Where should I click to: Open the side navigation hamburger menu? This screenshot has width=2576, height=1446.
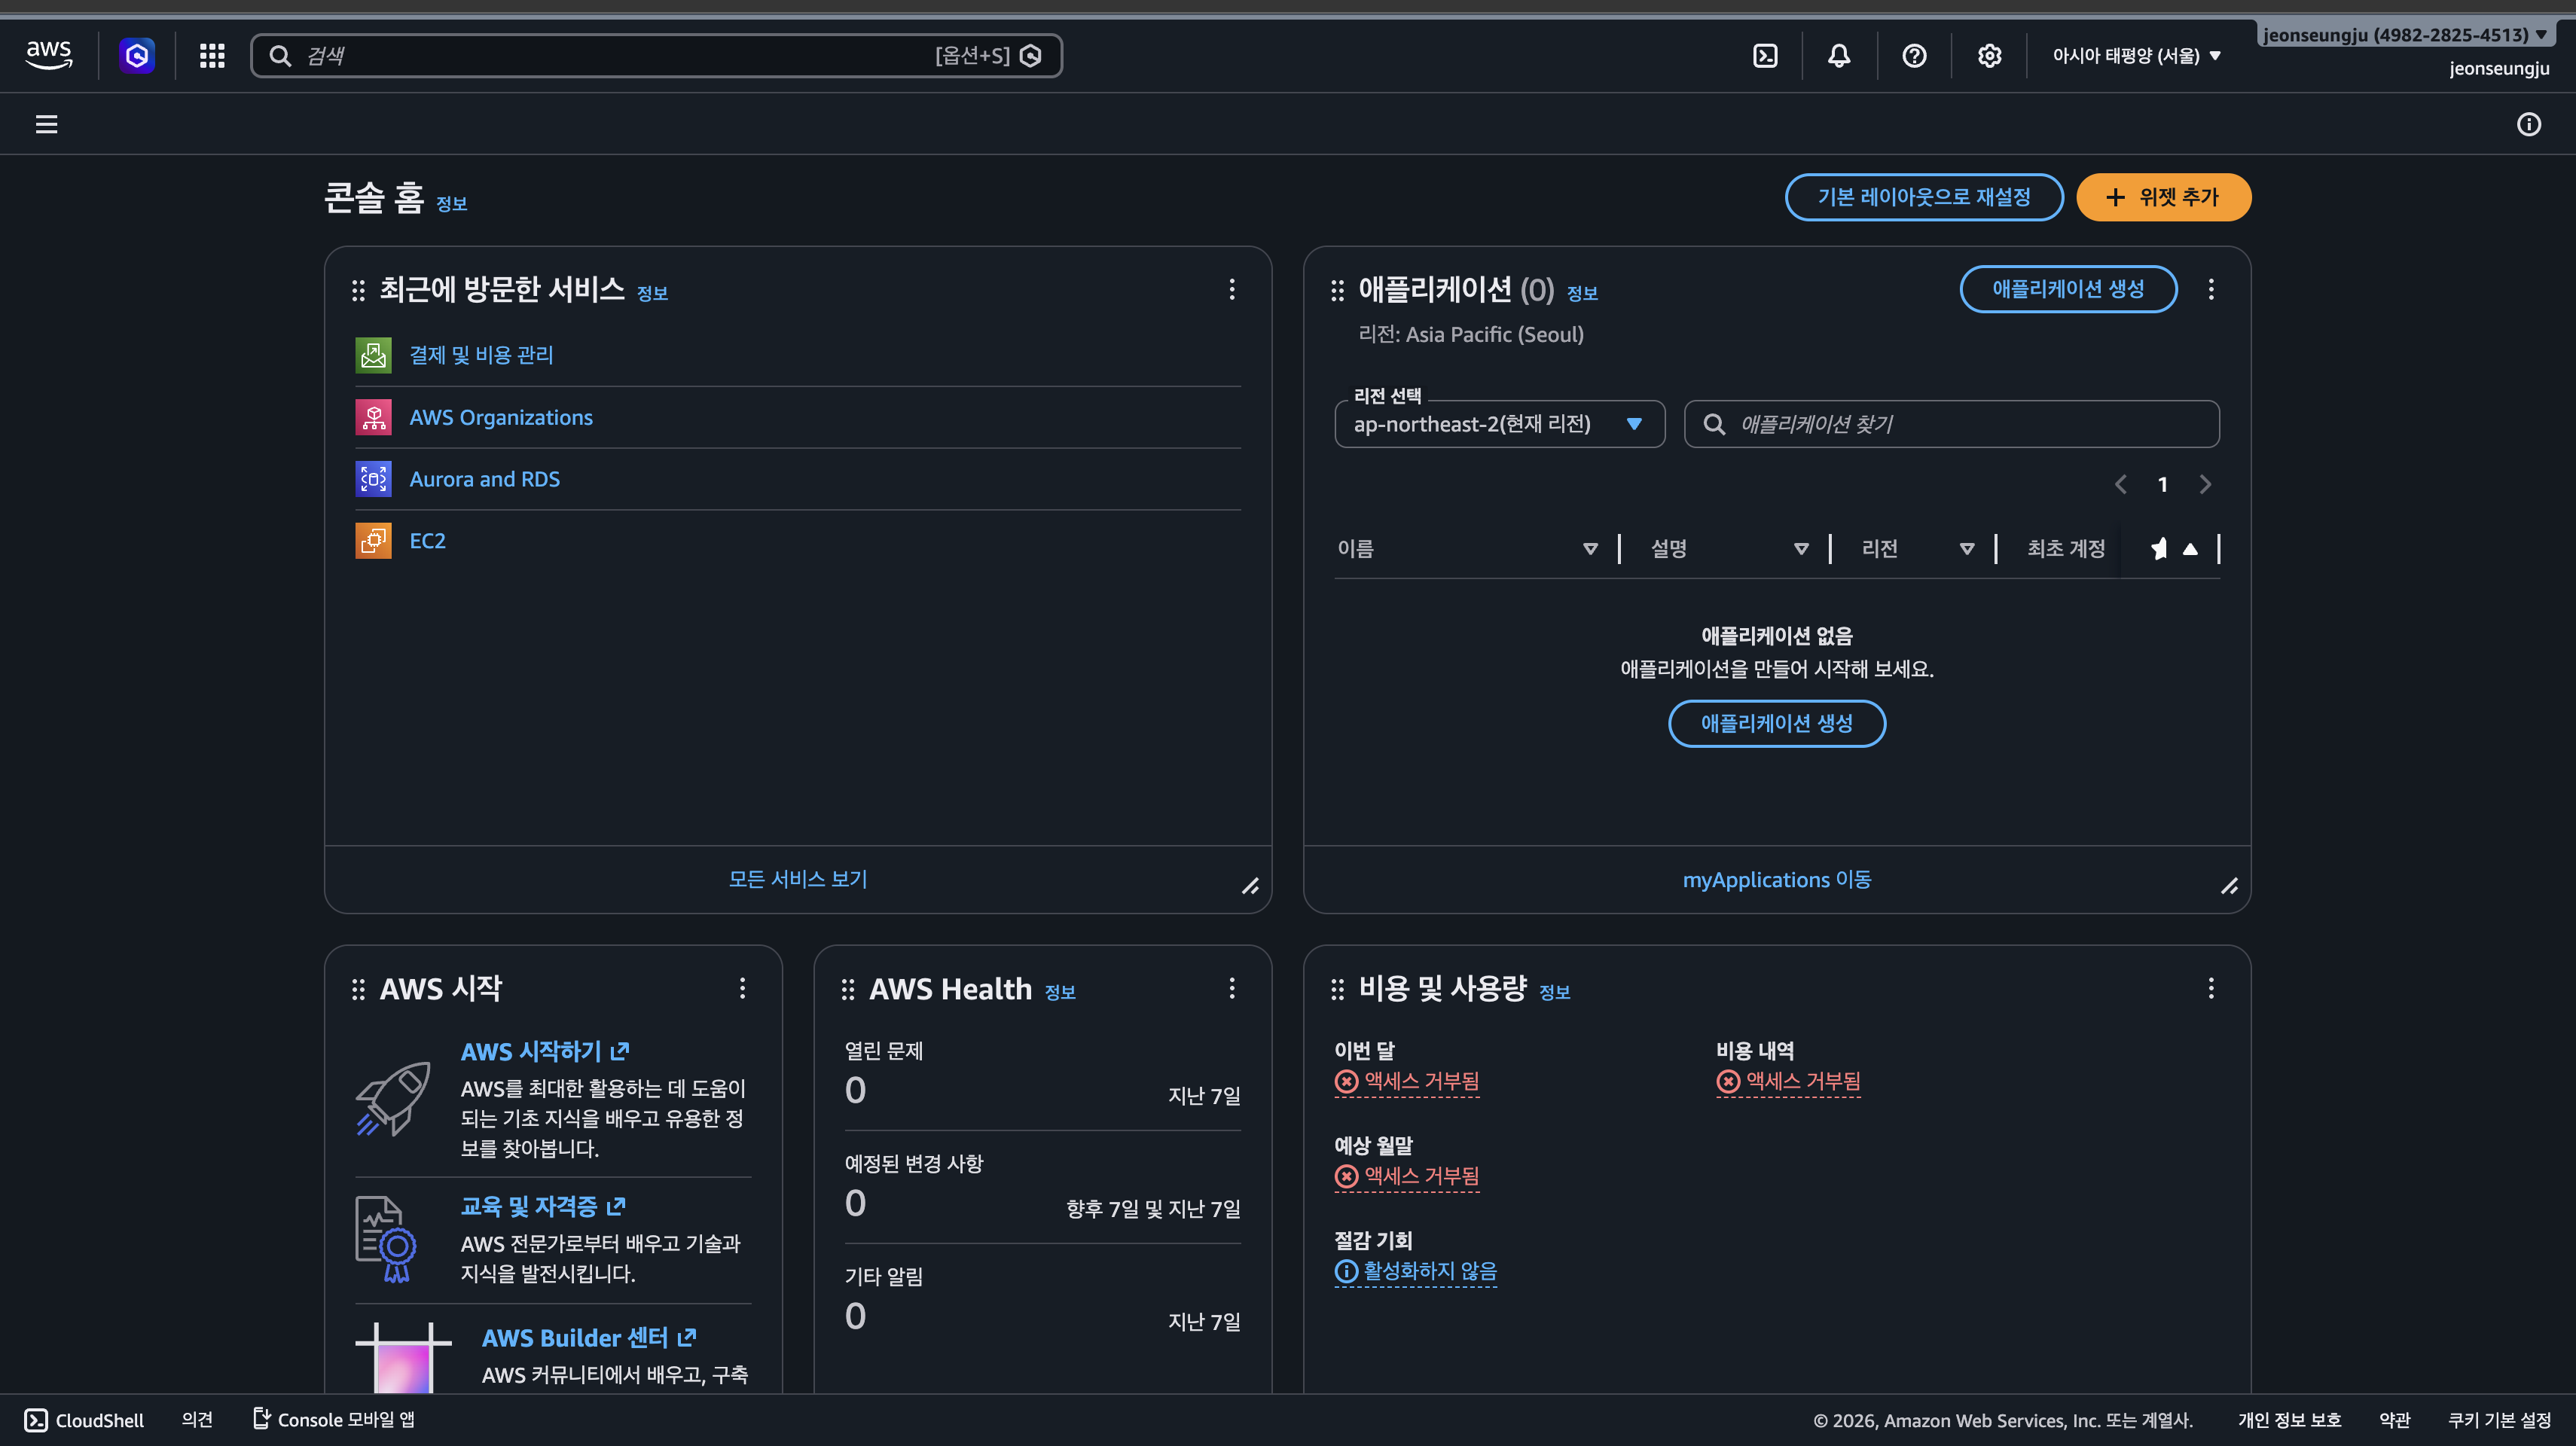46,124
